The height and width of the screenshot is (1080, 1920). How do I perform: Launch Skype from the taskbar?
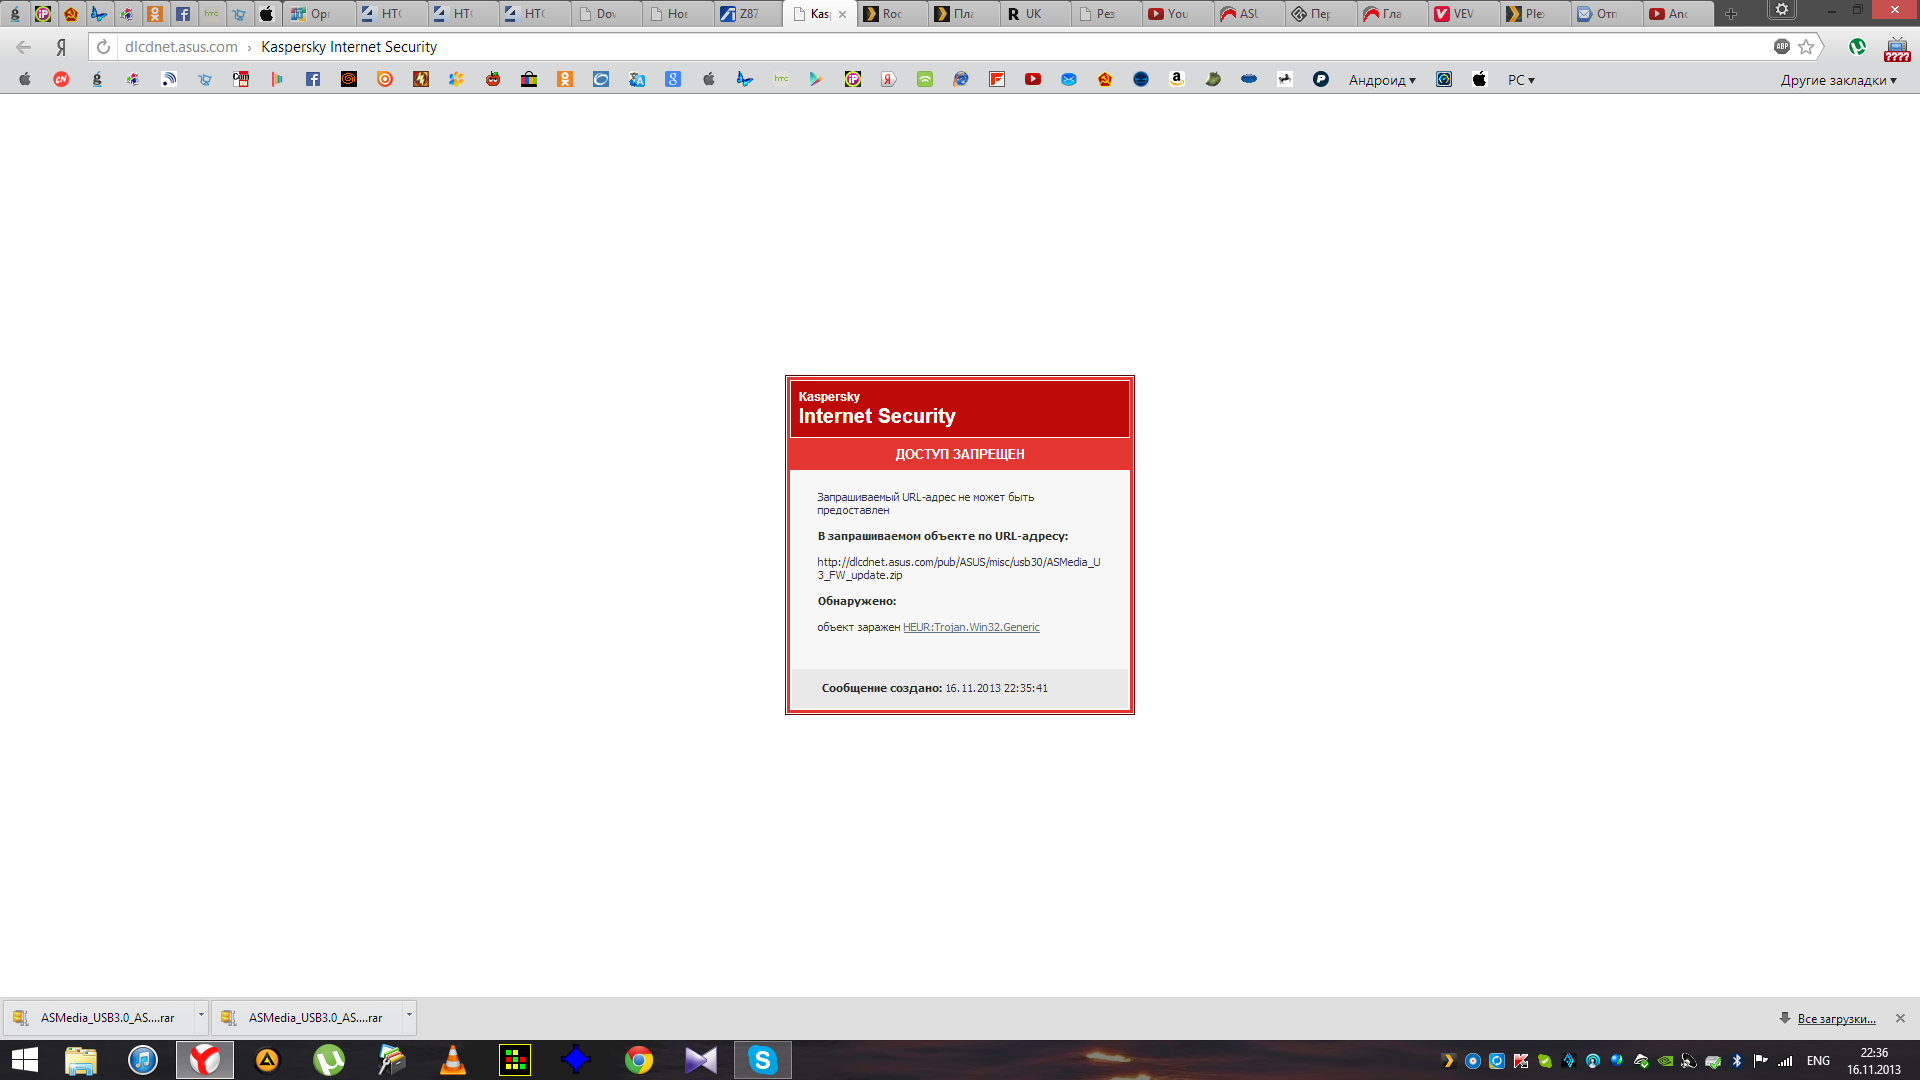tap(762, 1060)
